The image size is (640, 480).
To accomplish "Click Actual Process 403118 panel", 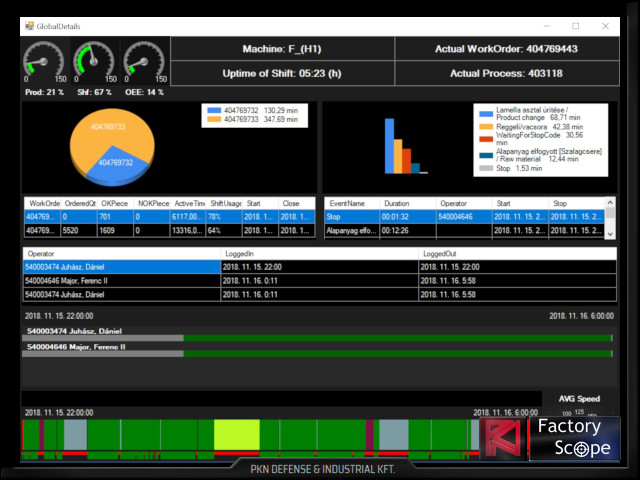I will coord(507,73).
